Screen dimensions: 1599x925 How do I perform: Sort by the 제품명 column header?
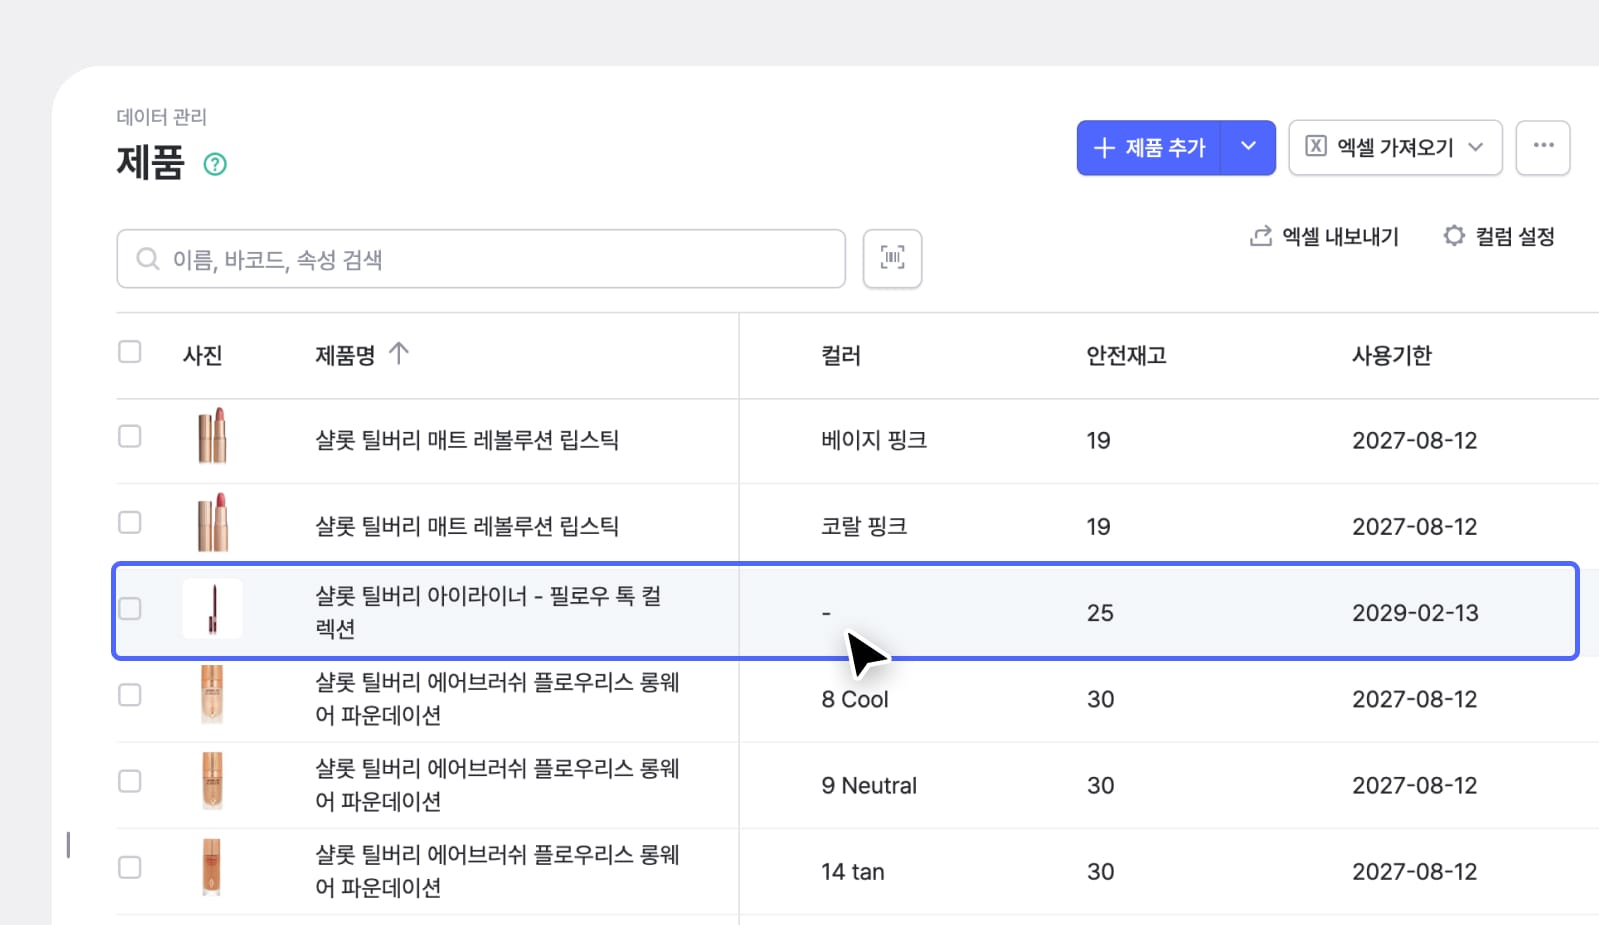(x=345, y=355)
